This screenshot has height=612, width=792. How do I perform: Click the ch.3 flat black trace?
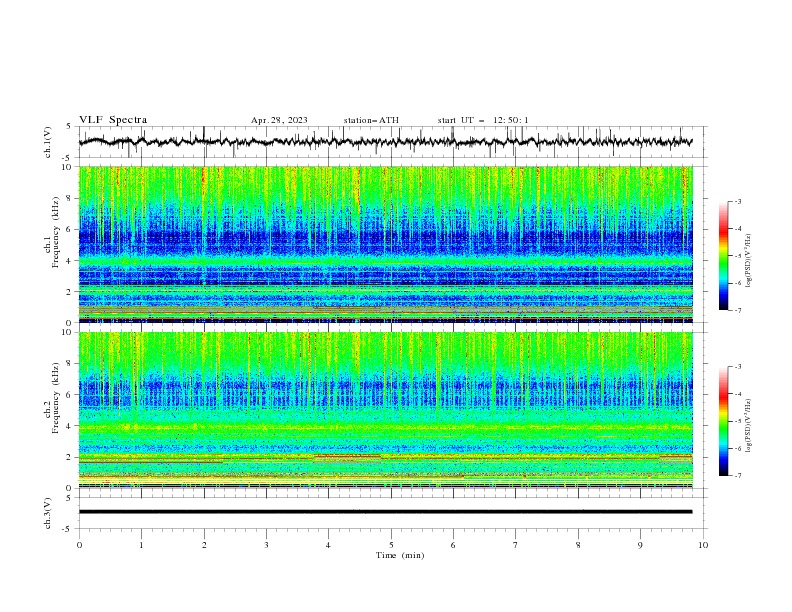(385, 512)
